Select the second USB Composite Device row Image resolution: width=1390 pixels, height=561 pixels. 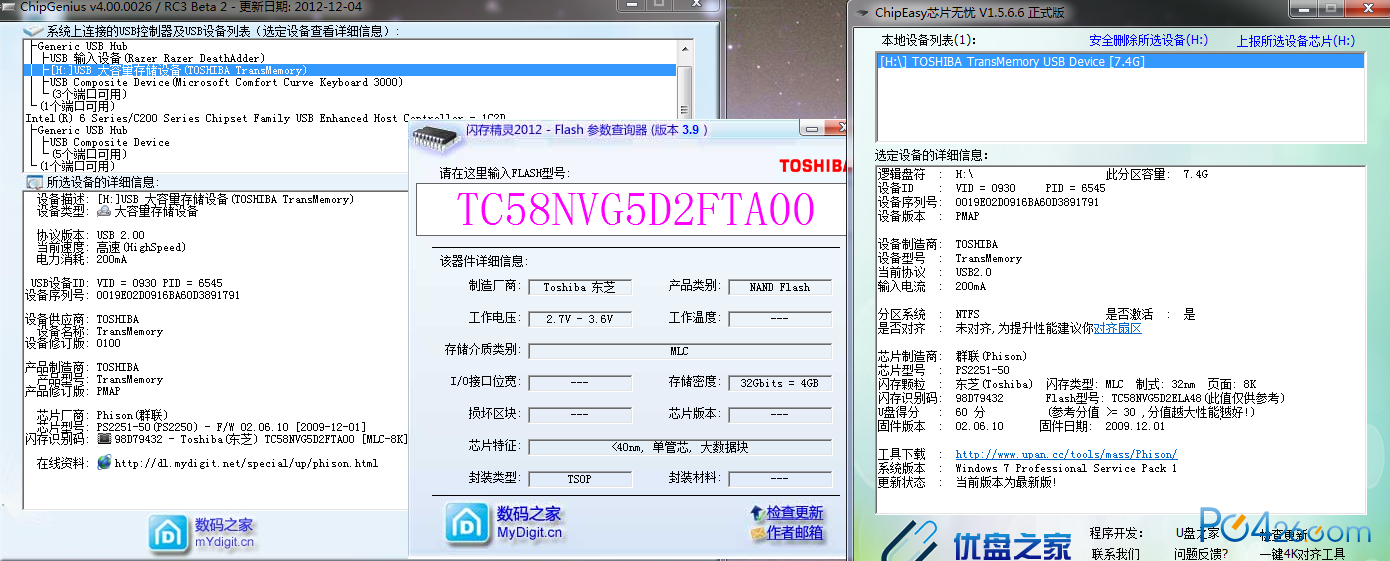(110, 142)
